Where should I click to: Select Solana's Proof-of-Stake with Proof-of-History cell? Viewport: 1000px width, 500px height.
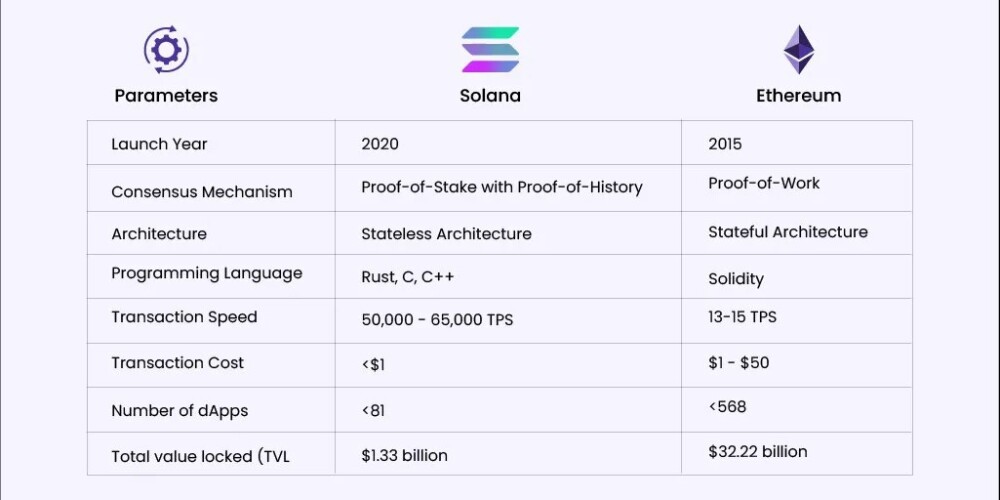(502, 187)
